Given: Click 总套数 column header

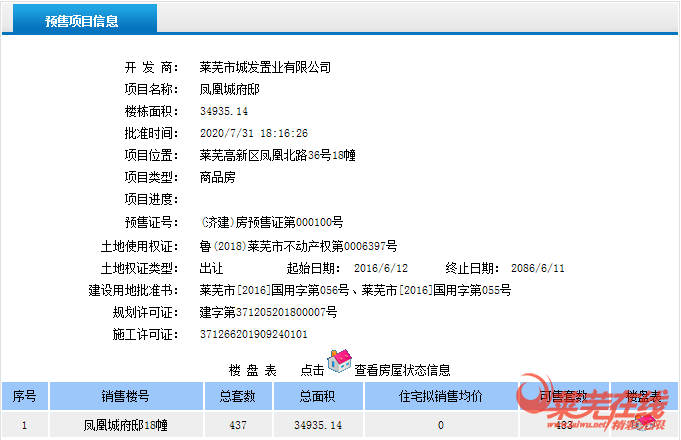Looking at the screenshot, I should coord(238,396).
